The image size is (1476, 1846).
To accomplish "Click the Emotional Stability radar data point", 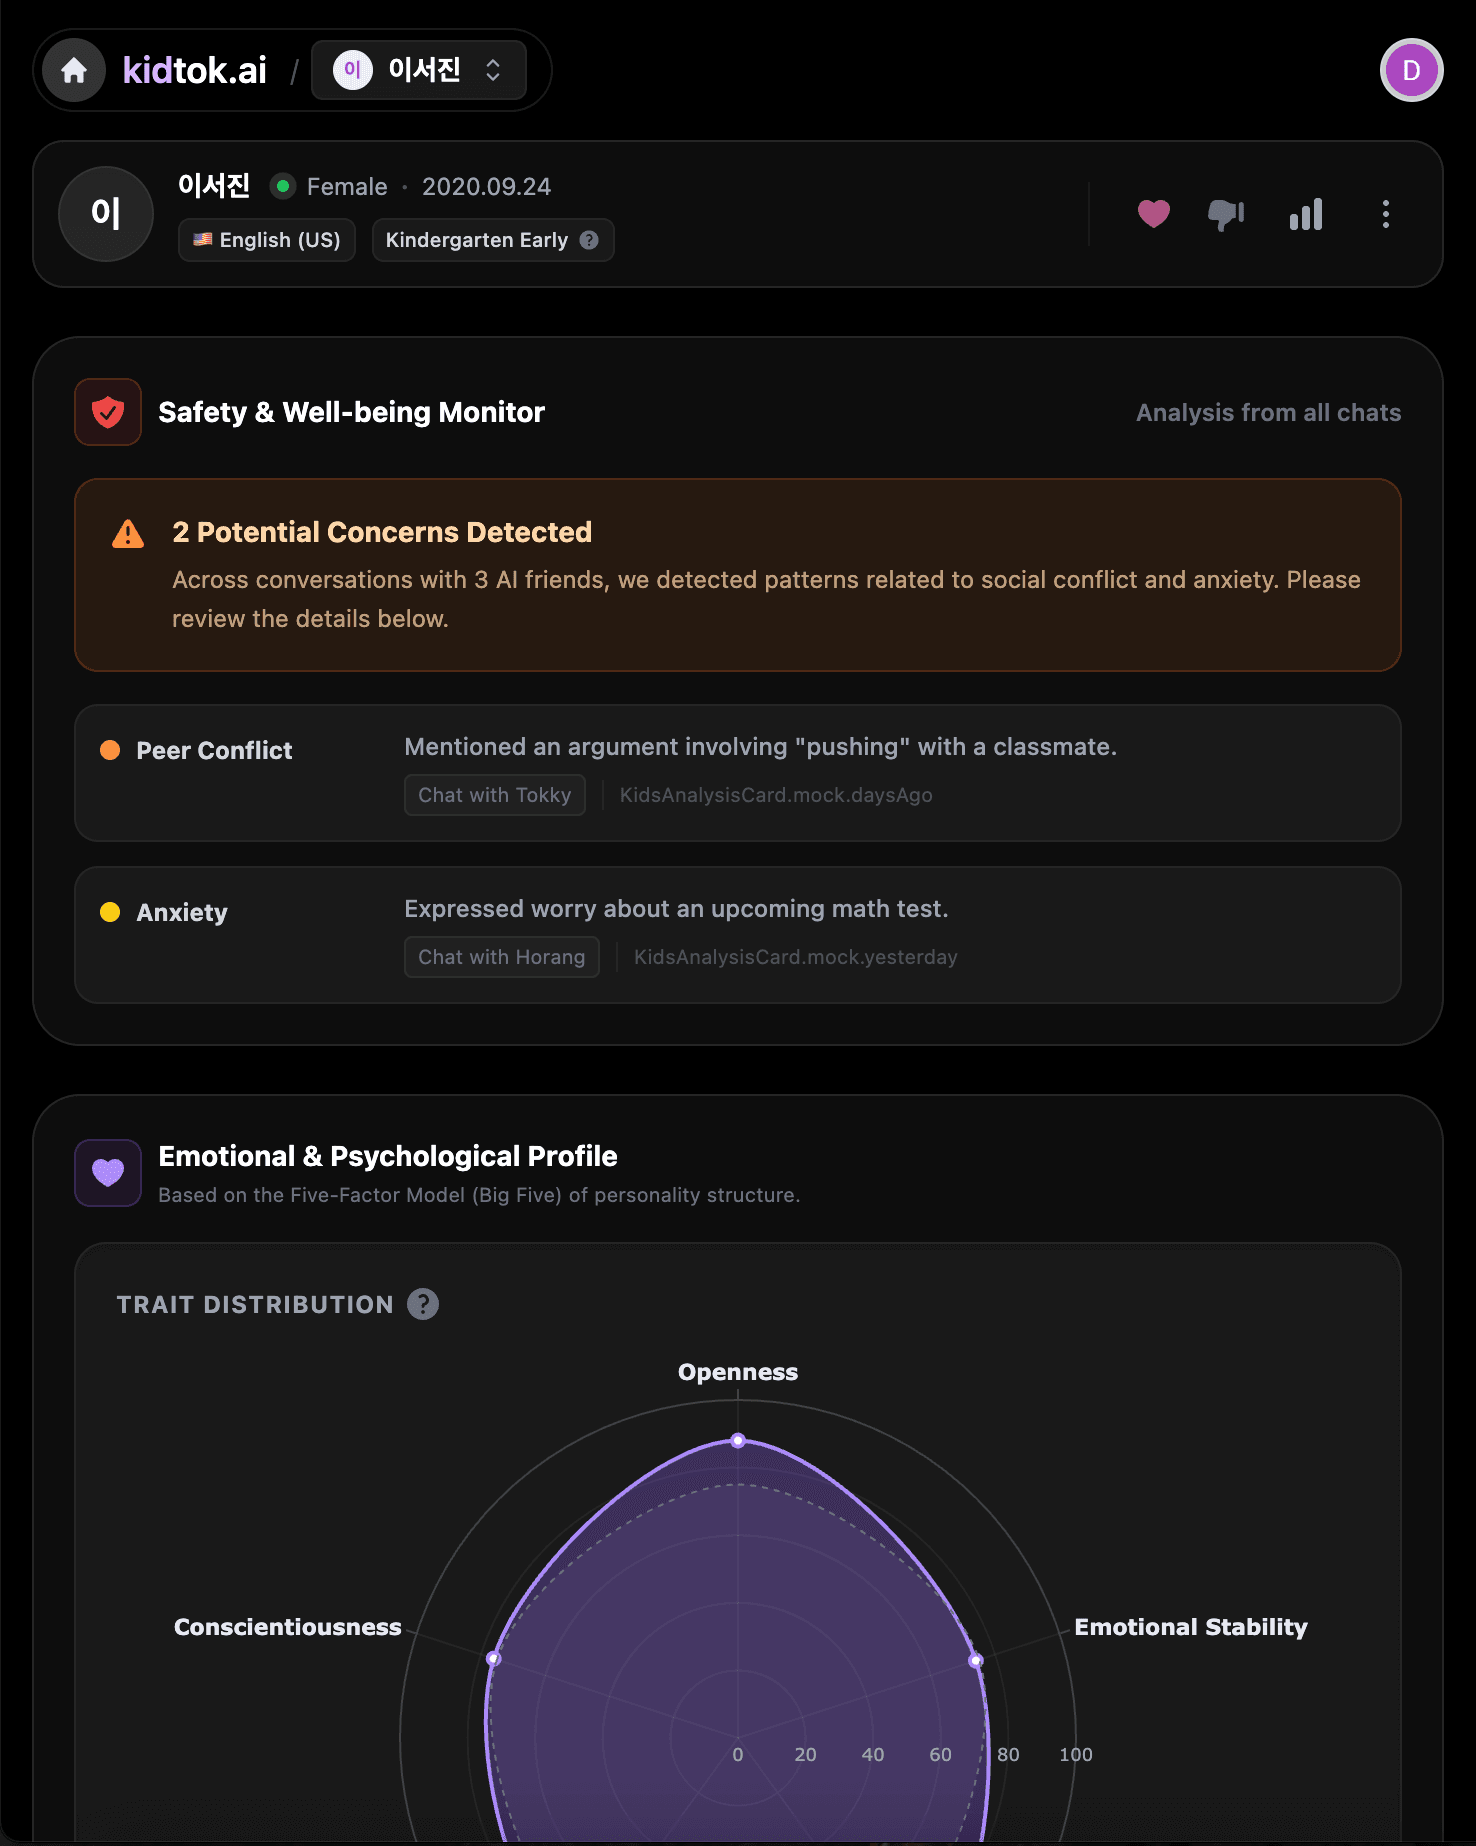I will click(976, 1661).
